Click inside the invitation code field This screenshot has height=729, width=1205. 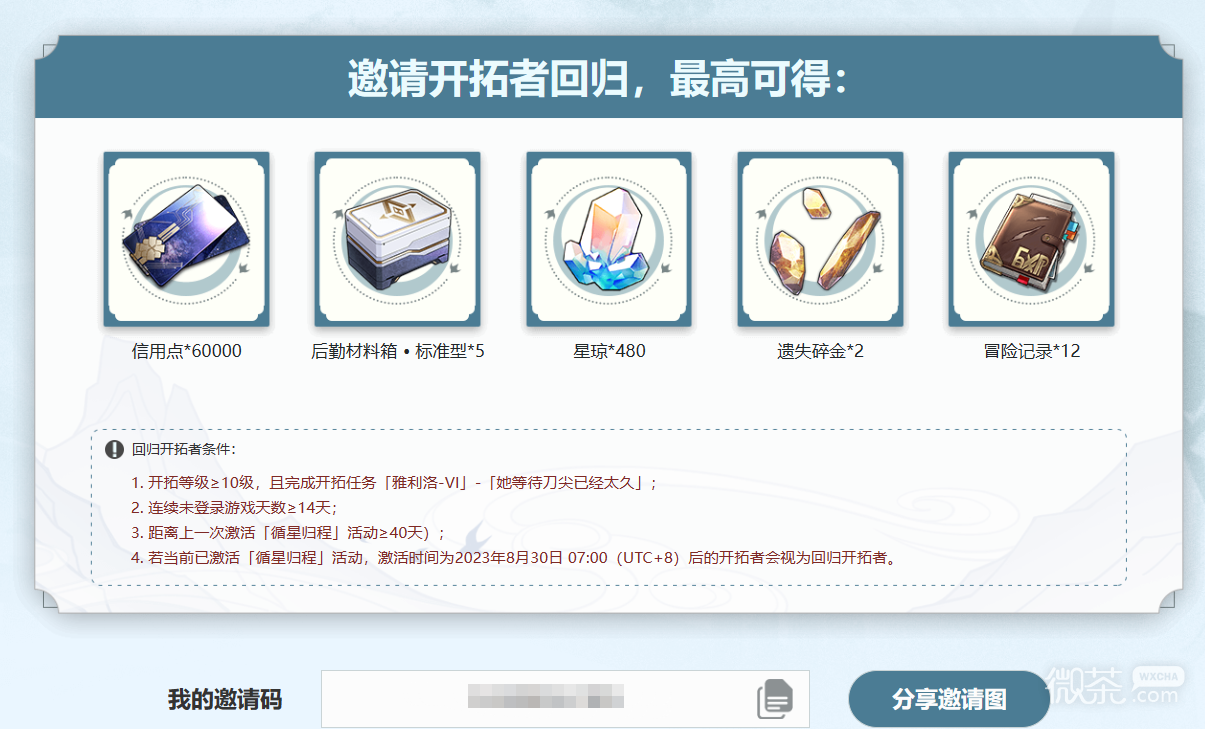point(565,698)
